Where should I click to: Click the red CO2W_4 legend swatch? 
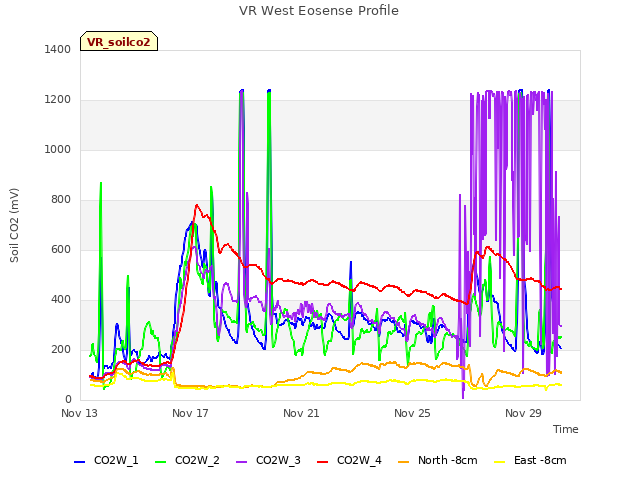point(322,462)
